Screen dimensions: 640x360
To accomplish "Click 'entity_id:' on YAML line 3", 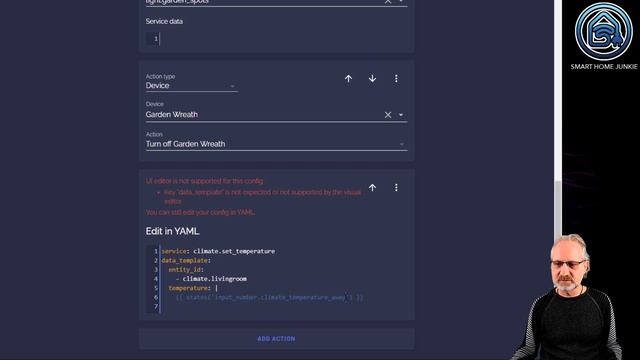I will click(186, 270).
